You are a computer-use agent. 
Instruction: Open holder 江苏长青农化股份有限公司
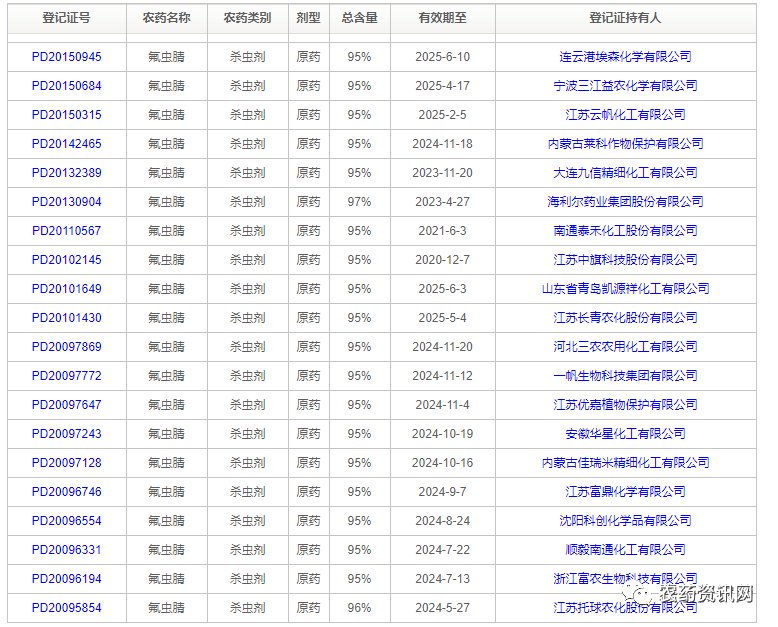tap(625, 318)
